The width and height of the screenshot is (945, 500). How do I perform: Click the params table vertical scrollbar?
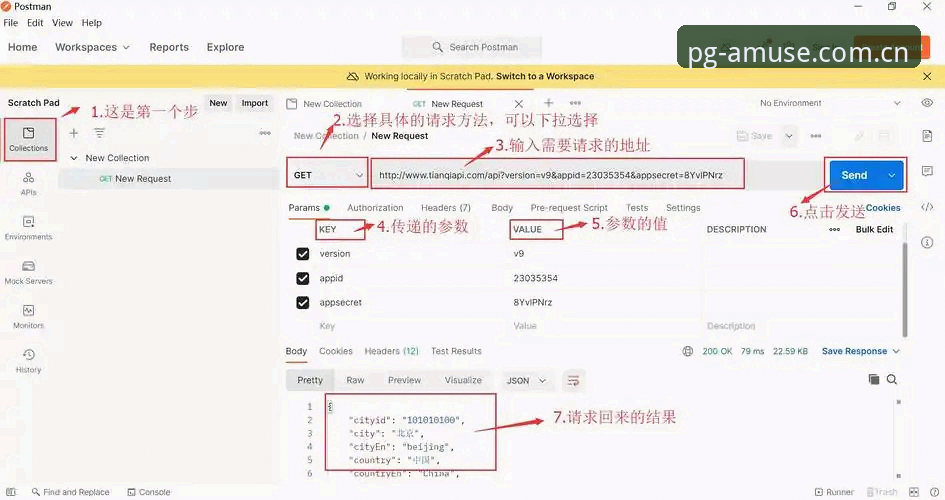pyautogui.click(x=904, y=289)
